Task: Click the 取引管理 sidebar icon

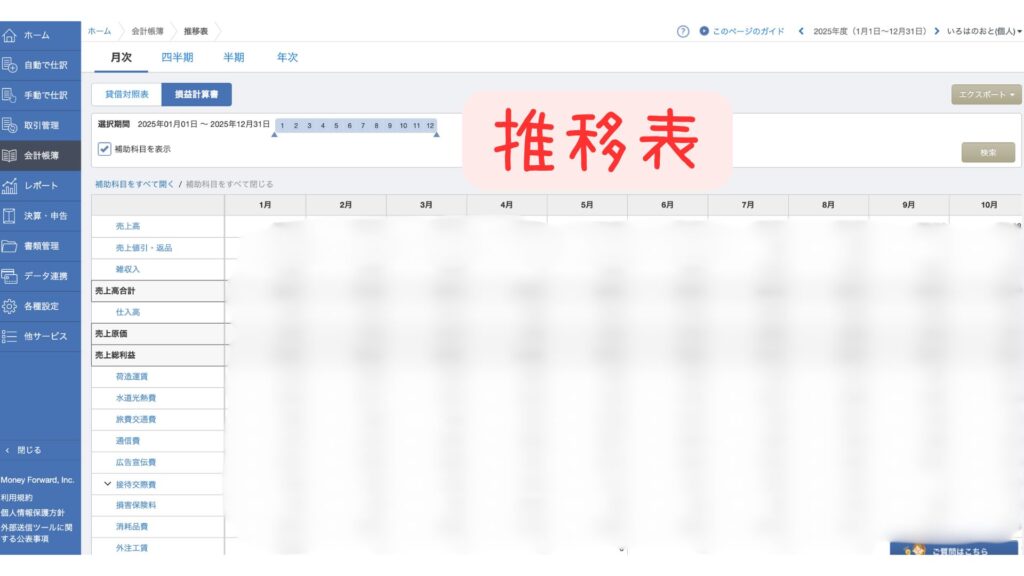Action: [10, 123]
